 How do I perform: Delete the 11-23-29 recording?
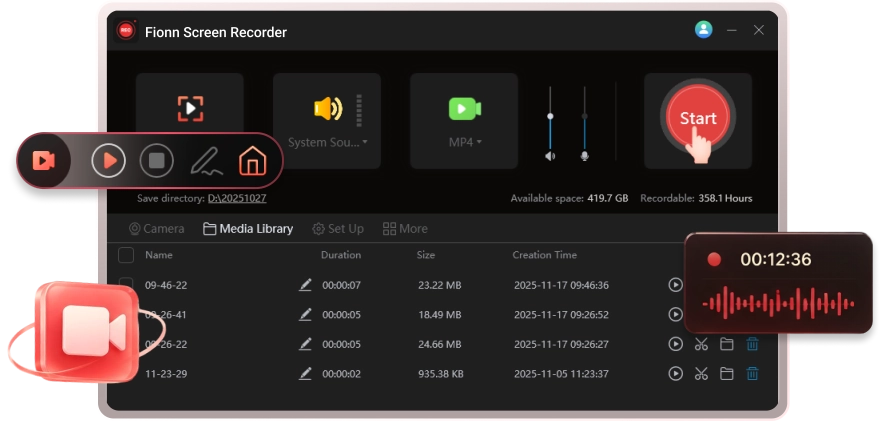coord(752,374)
